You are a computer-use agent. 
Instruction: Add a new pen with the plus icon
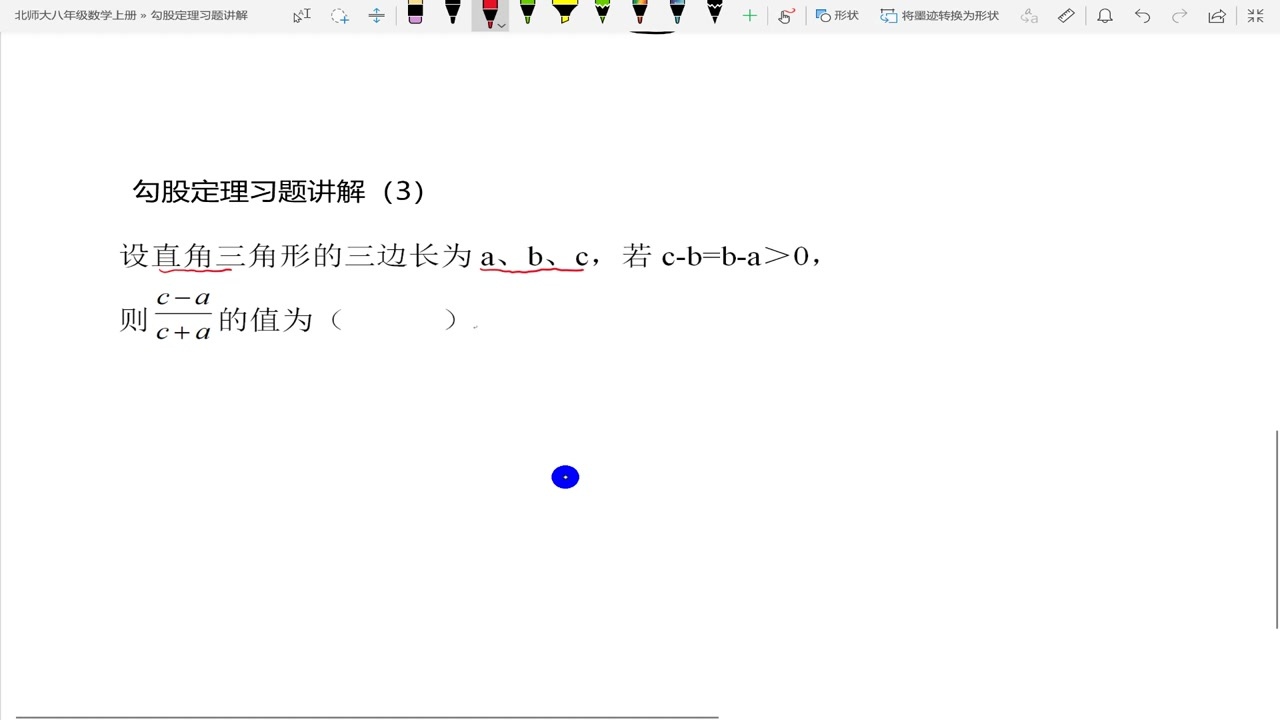pyautogui.click(x=750, y=15)
